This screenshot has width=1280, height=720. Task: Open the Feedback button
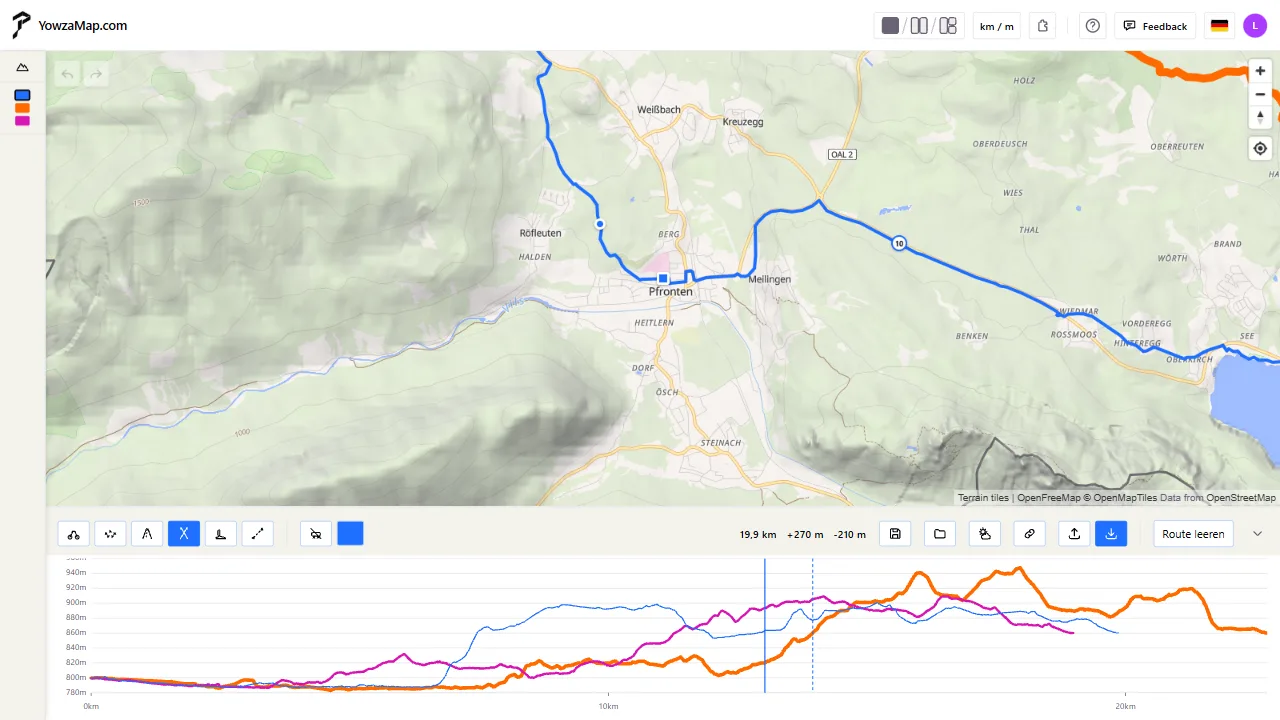click(1155, 26)
